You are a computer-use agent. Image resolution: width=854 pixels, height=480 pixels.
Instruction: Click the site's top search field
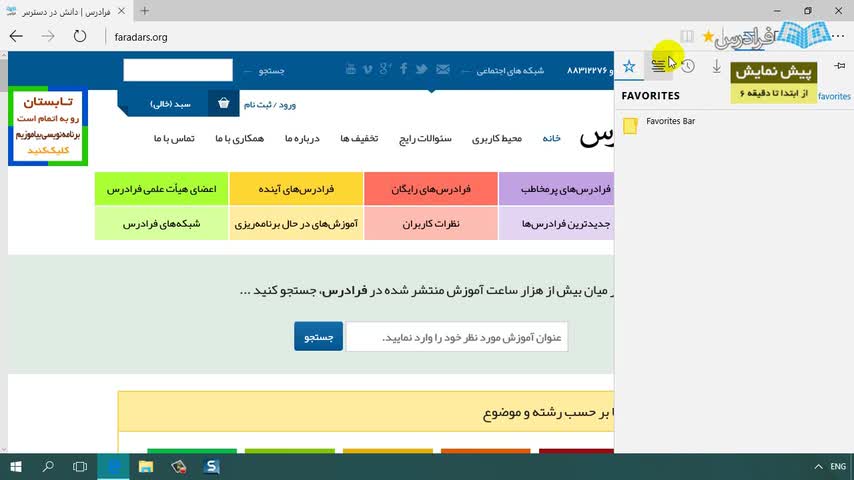tap(178, 70)
